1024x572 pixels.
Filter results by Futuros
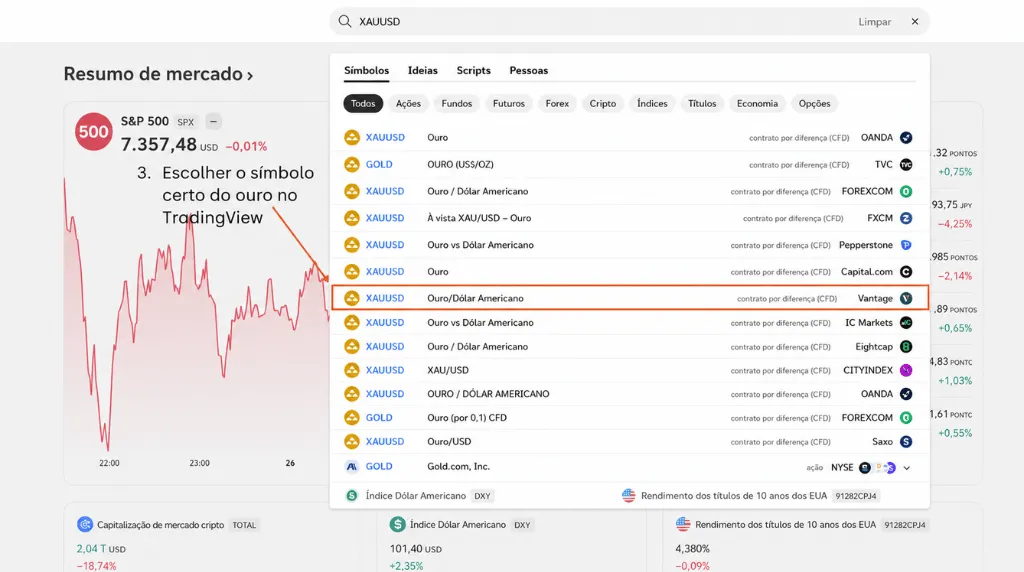coord(509,103)
